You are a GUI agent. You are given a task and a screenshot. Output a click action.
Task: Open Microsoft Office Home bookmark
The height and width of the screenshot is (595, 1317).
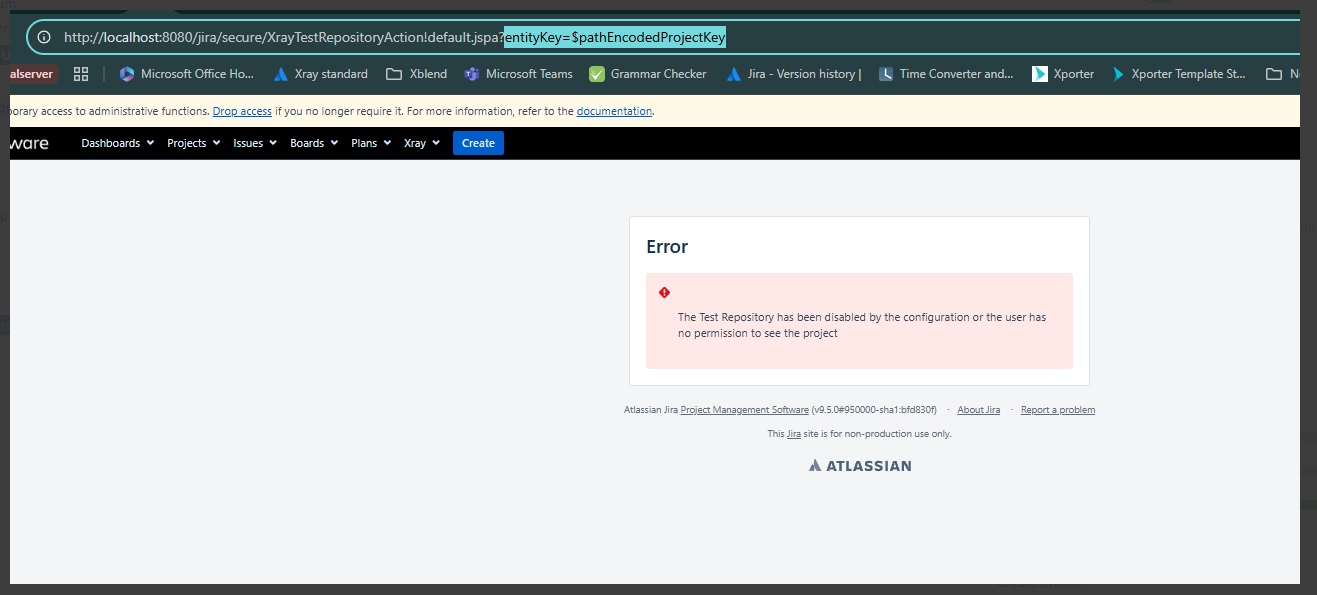187,74
